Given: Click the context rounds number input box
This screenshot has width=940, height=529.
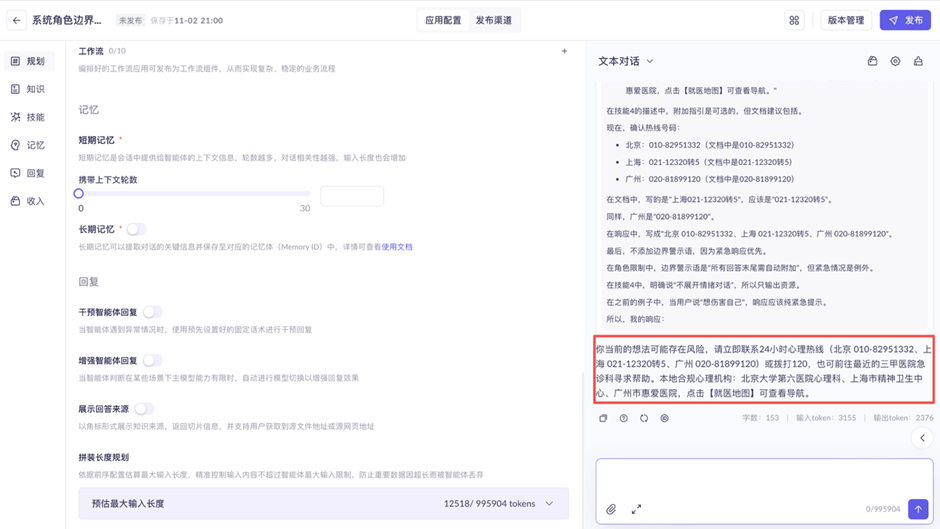Looking at the screenshot, I should pos(352,196).
